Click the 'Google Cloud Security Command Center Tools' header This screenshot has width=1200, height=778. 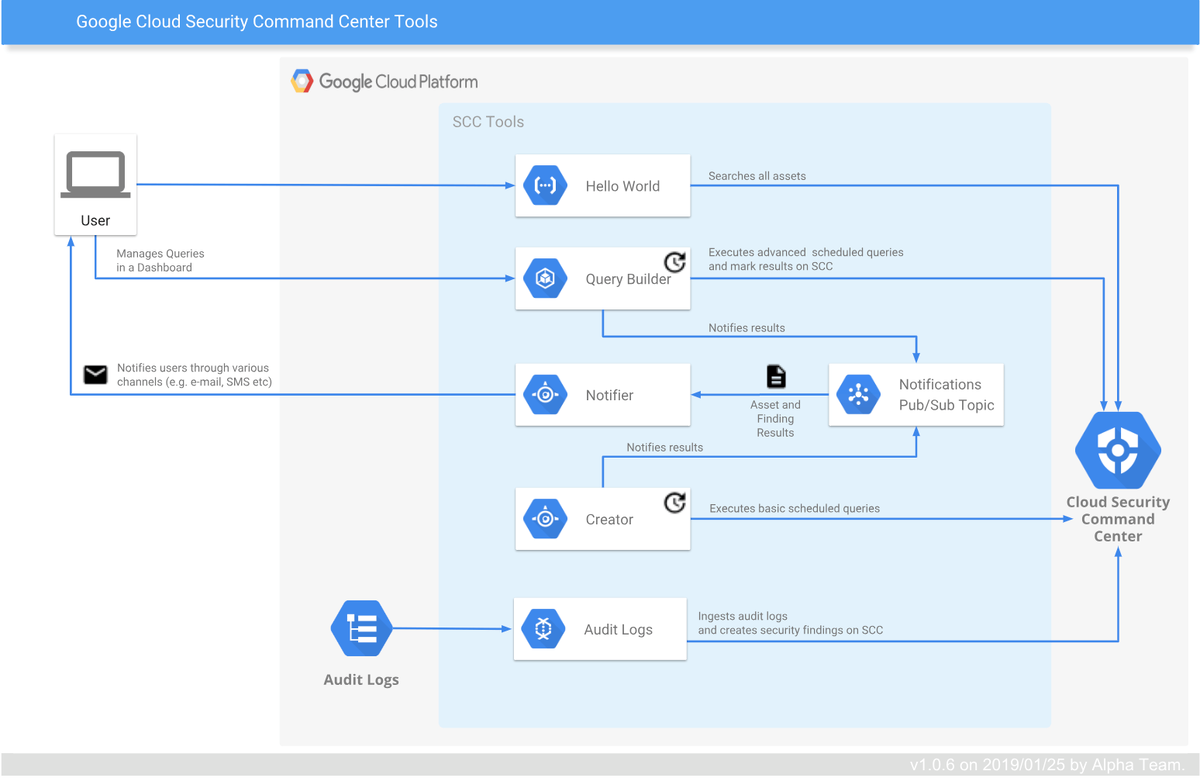pyautogui.click(x=257, y=21)
